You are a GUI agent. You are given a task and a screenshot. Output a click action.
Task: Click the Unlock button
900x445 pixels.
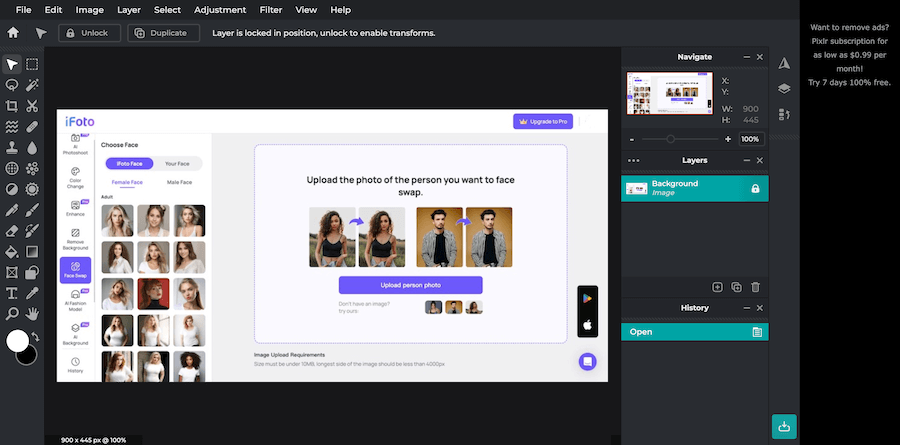[x=90, y=33]
